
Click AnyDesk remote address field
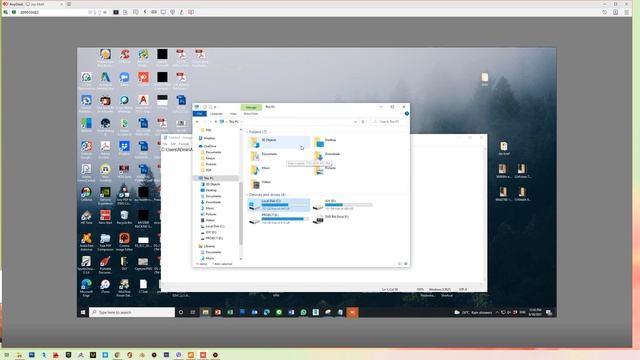tap(53, 12)
